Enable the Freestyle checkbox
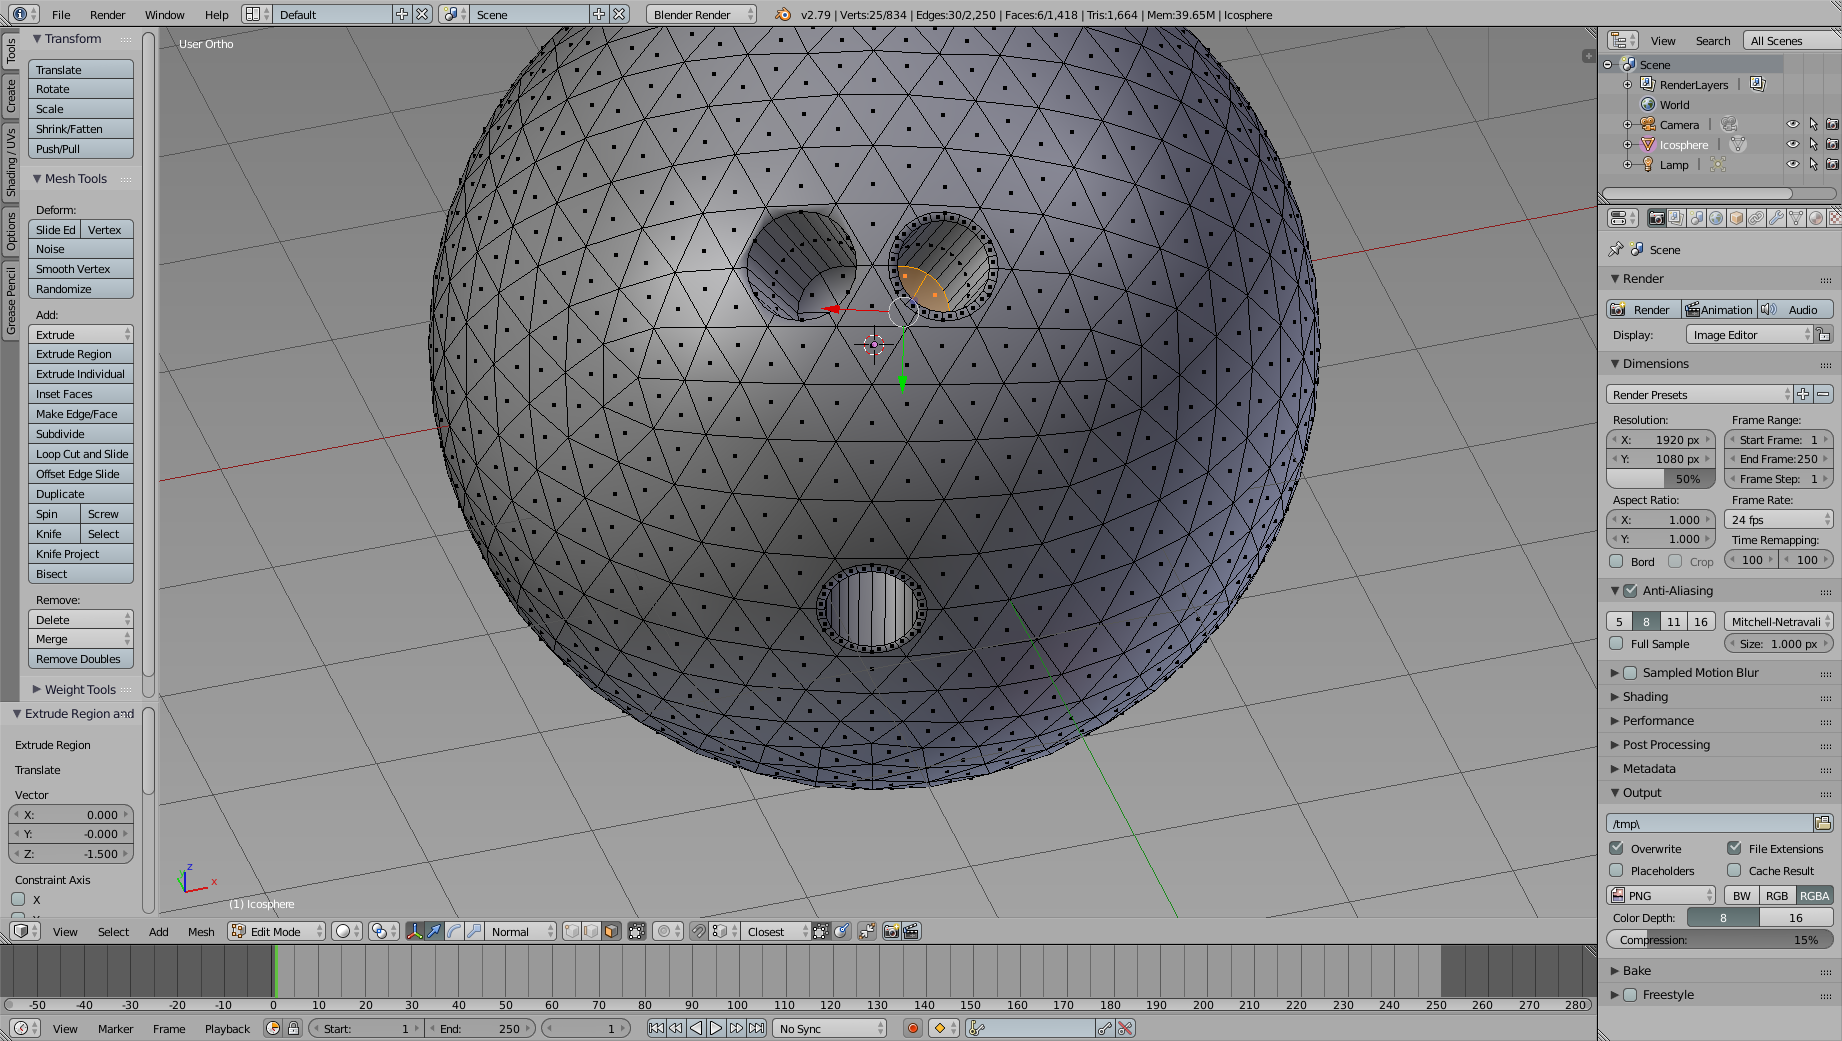The width and height of the screenshot is (1842, 1041). (1630, 995)
